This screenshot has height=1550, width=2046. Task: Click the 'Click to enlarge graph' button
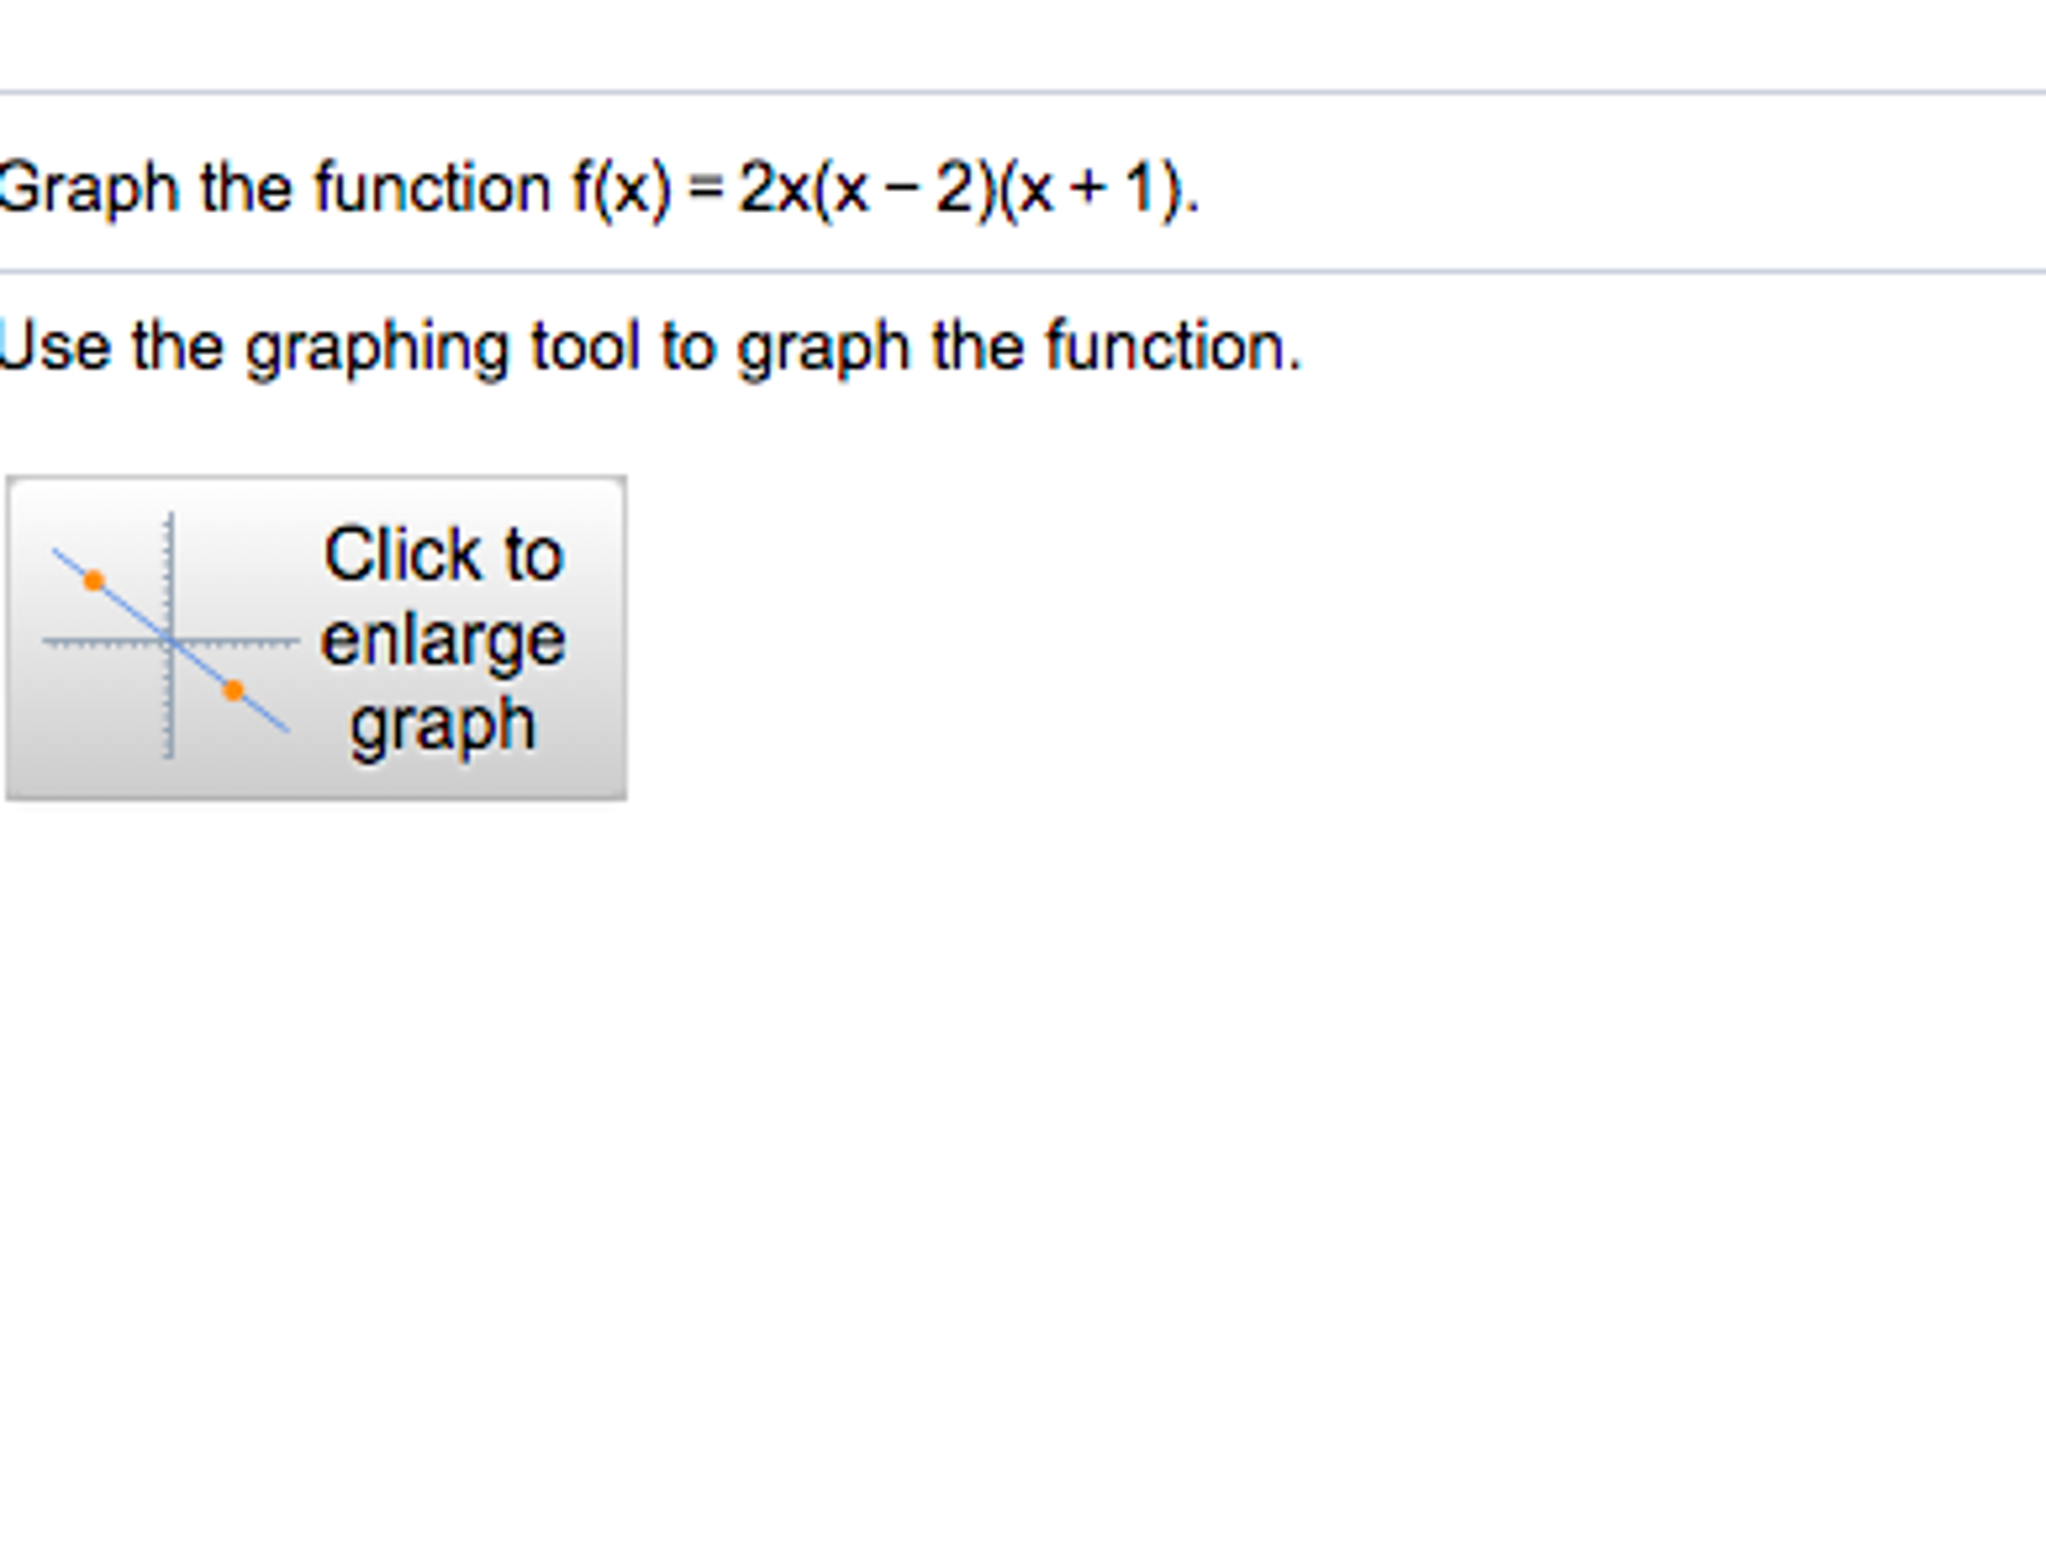point(316,638)
